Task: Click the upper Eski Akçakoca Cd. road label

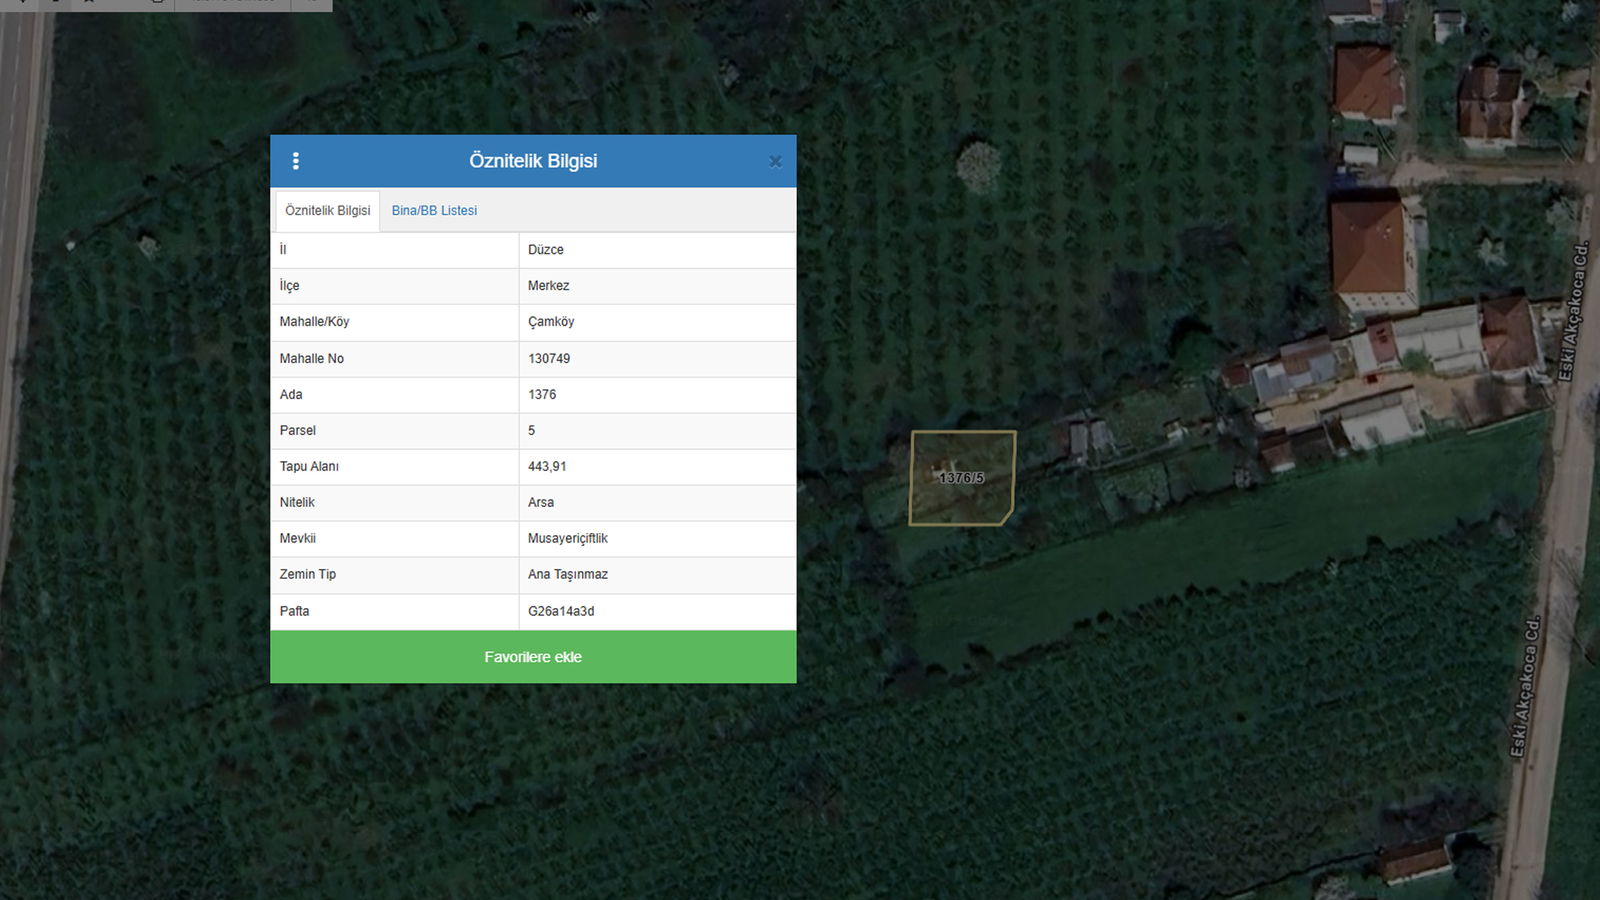Action: tap(1574, 311)
